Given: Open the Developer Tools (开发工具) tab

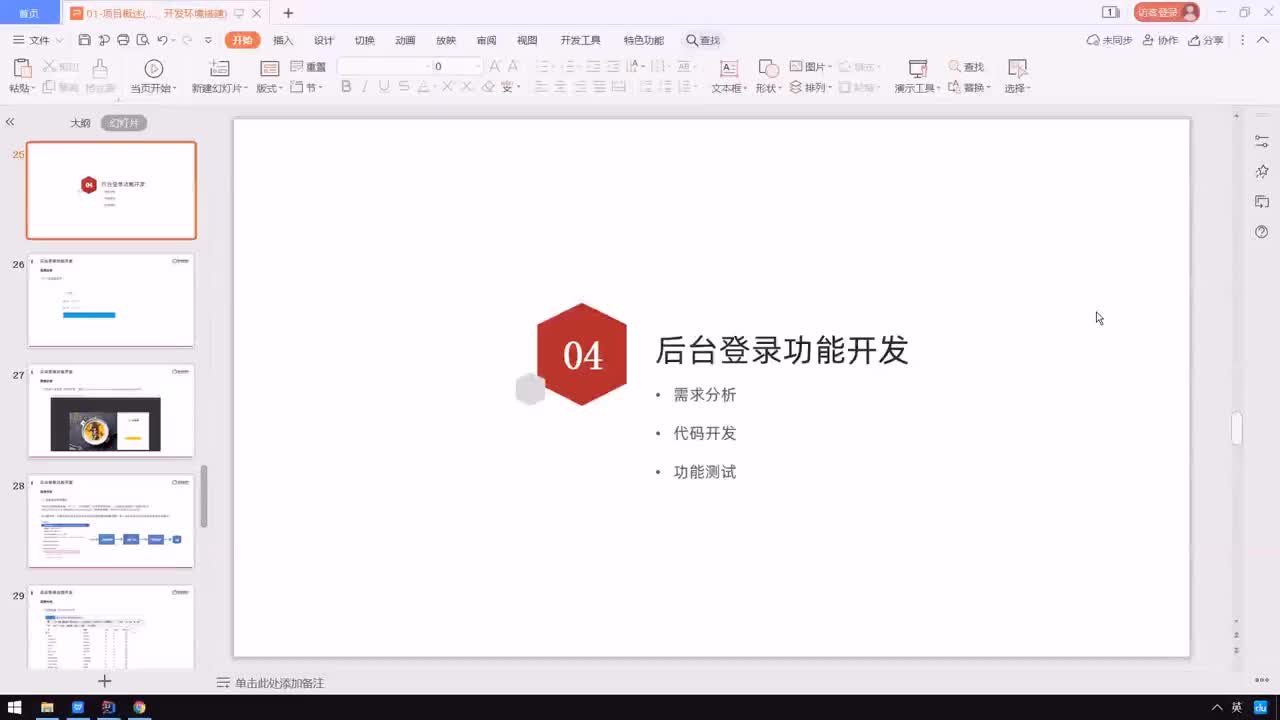Looking at the screenshot, I should (580, 40).
